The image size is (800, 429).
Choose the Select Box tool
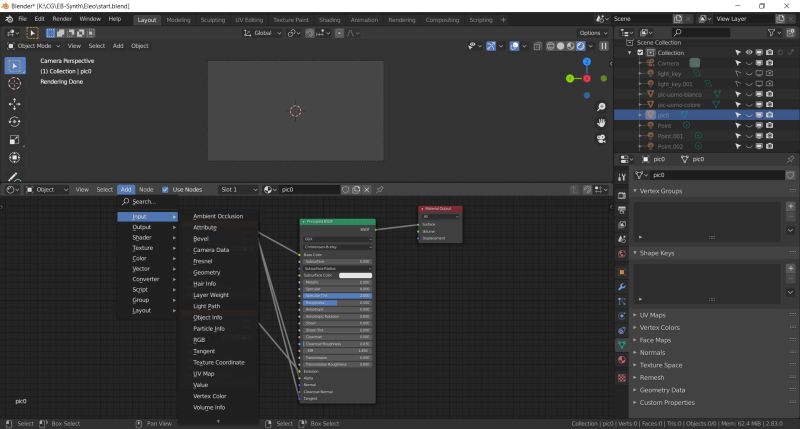[14, 66]
